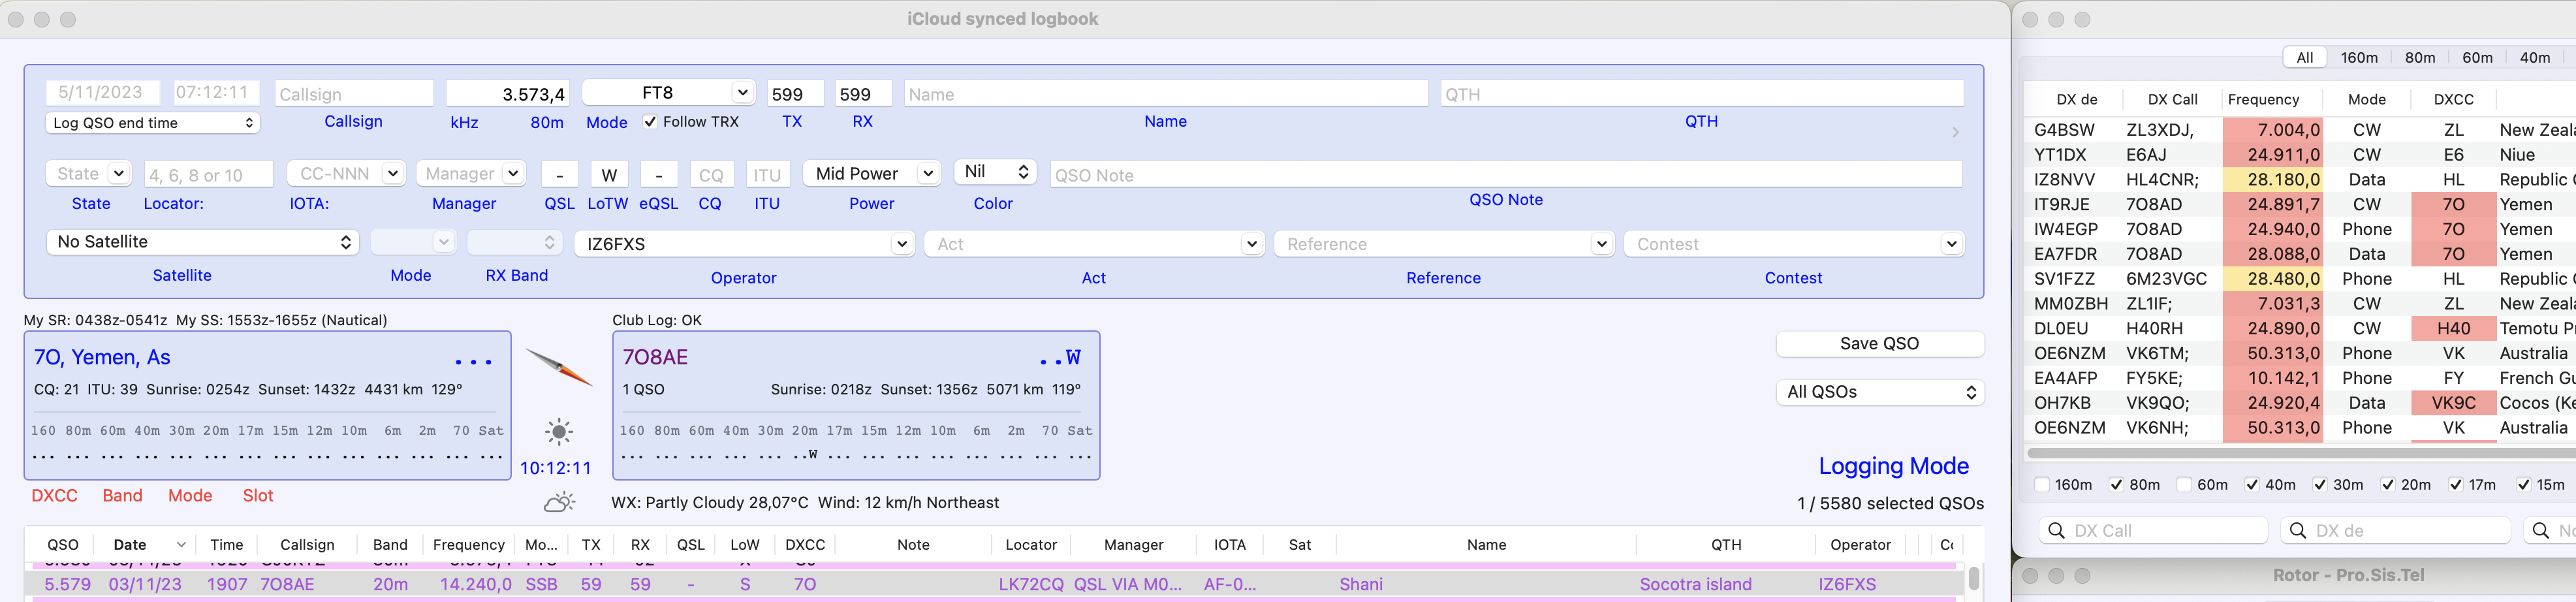Viewport: 2576px width, 602px height.
Task: Select the 80m tab in DX cluster
Action: click(2419, 58)
